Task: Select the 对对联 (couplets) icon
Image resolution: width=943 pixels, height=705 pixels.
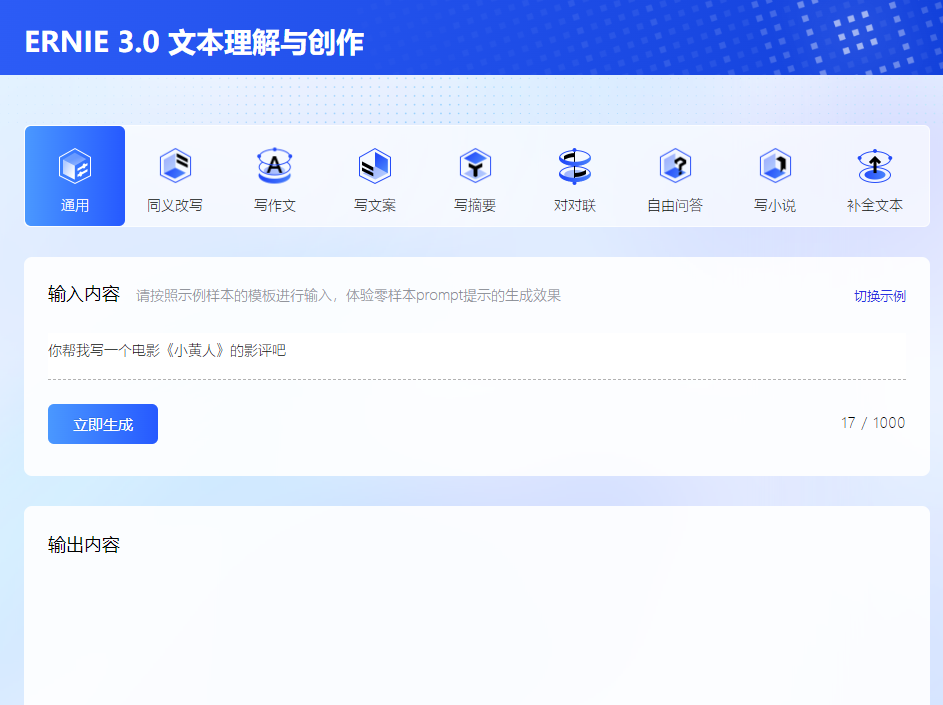Action: [x=575, y=166]
